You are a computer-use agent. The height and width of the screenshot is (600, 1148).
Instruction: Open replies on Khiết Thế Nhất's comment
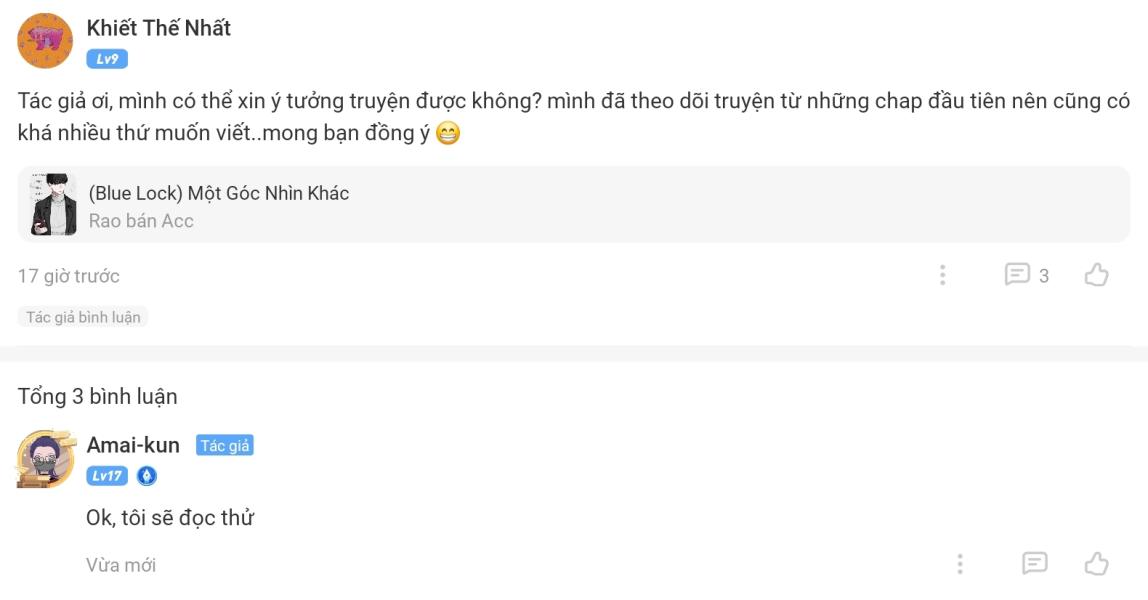(1026, 275)
